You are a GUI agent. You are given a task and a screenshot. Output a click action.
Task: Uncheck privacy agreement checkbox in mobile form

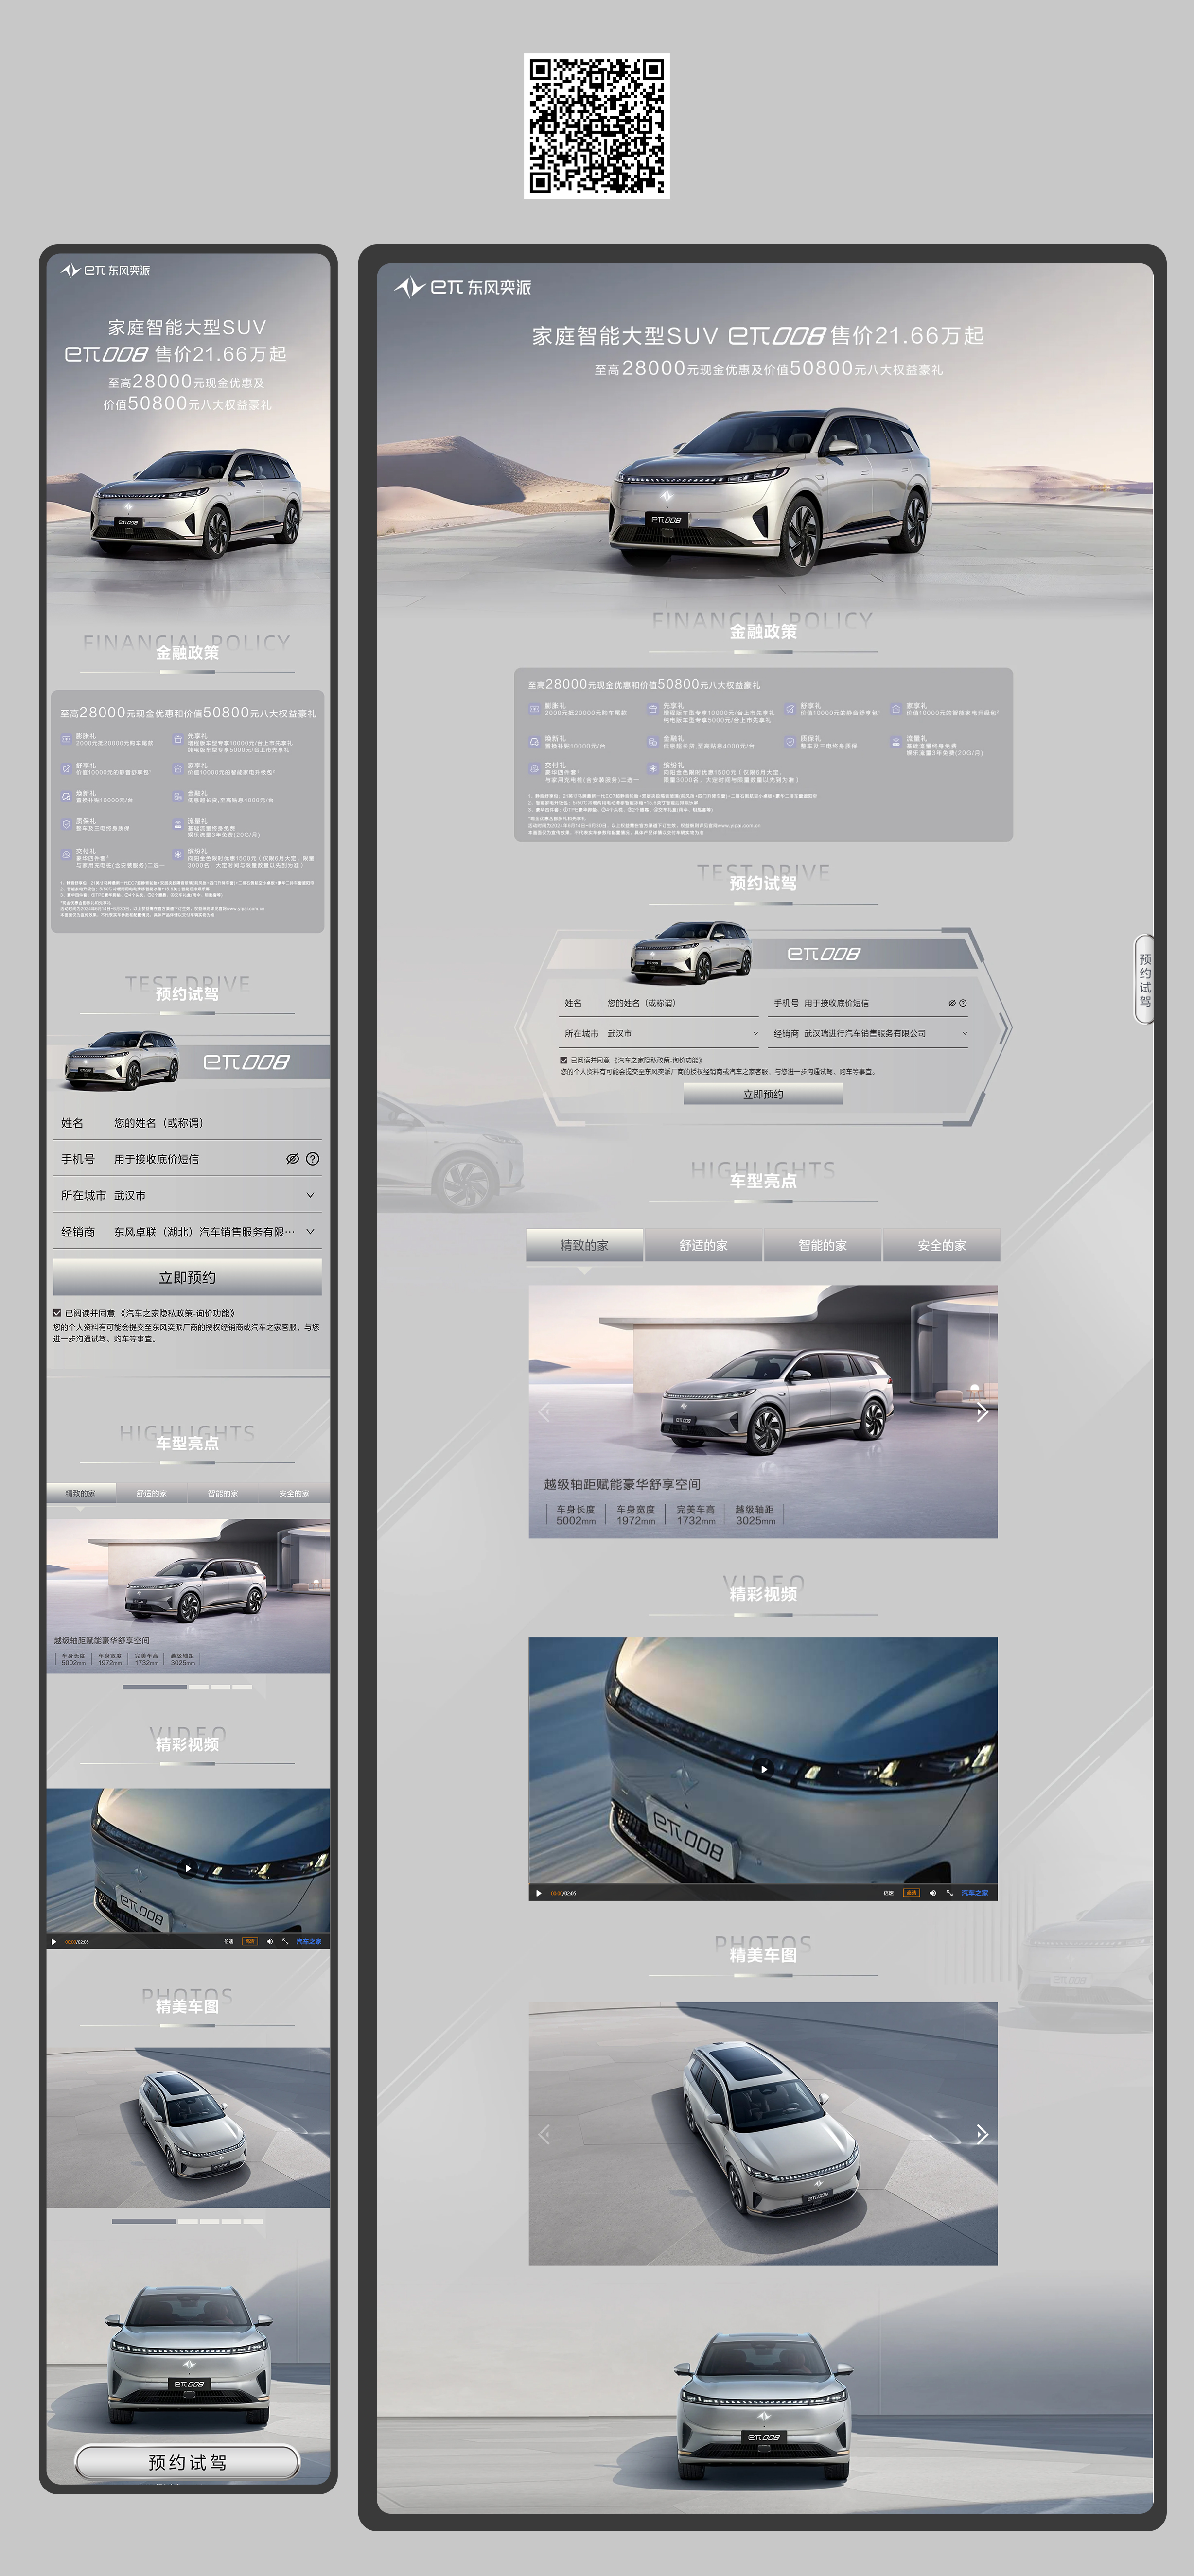[57, 1313]
